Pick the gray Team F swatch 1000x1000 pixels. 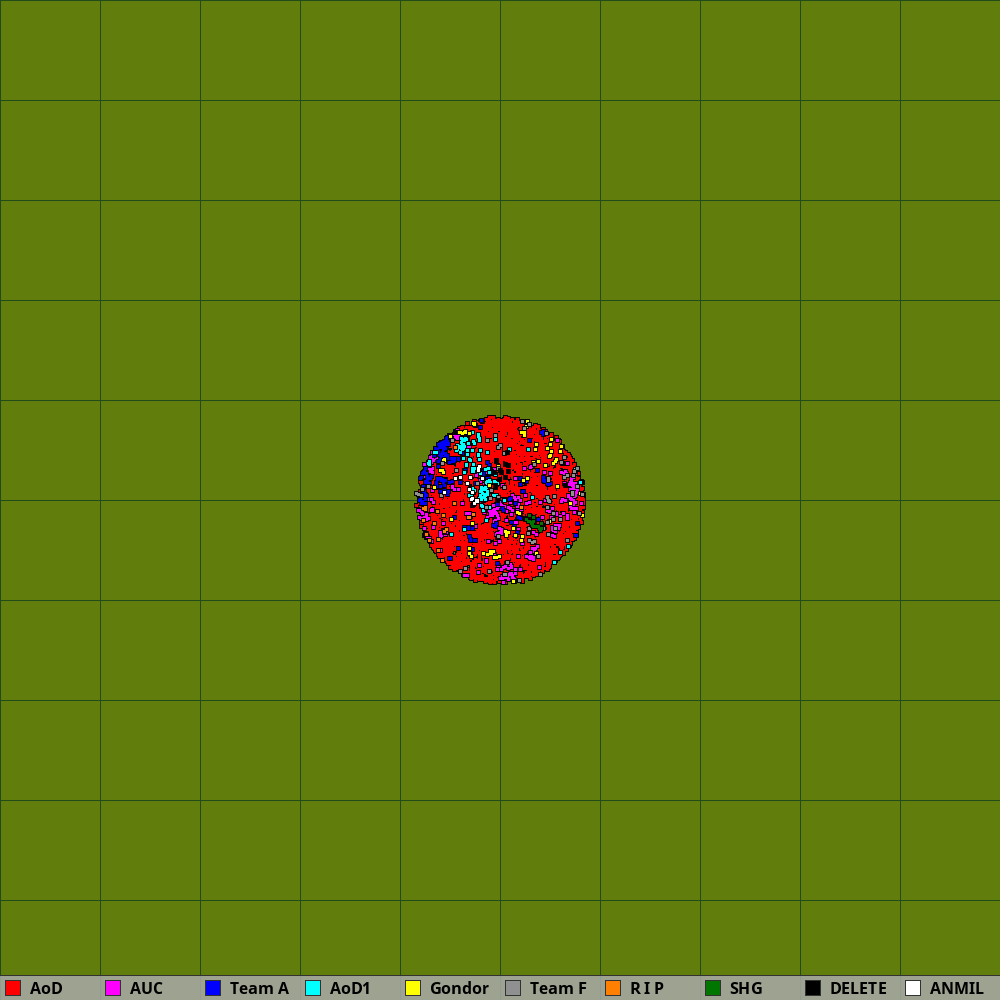[x=513, y=988]
